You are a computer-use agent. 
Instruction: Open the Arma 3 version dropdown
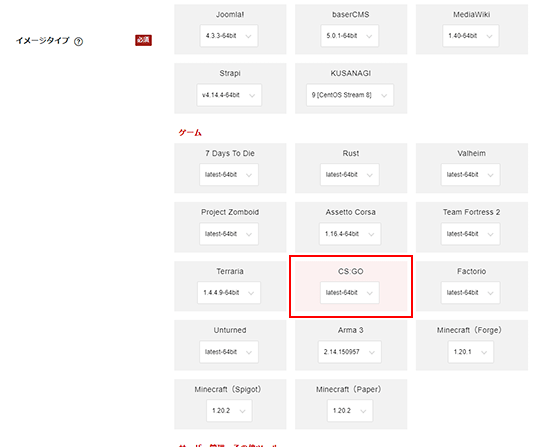350,352
